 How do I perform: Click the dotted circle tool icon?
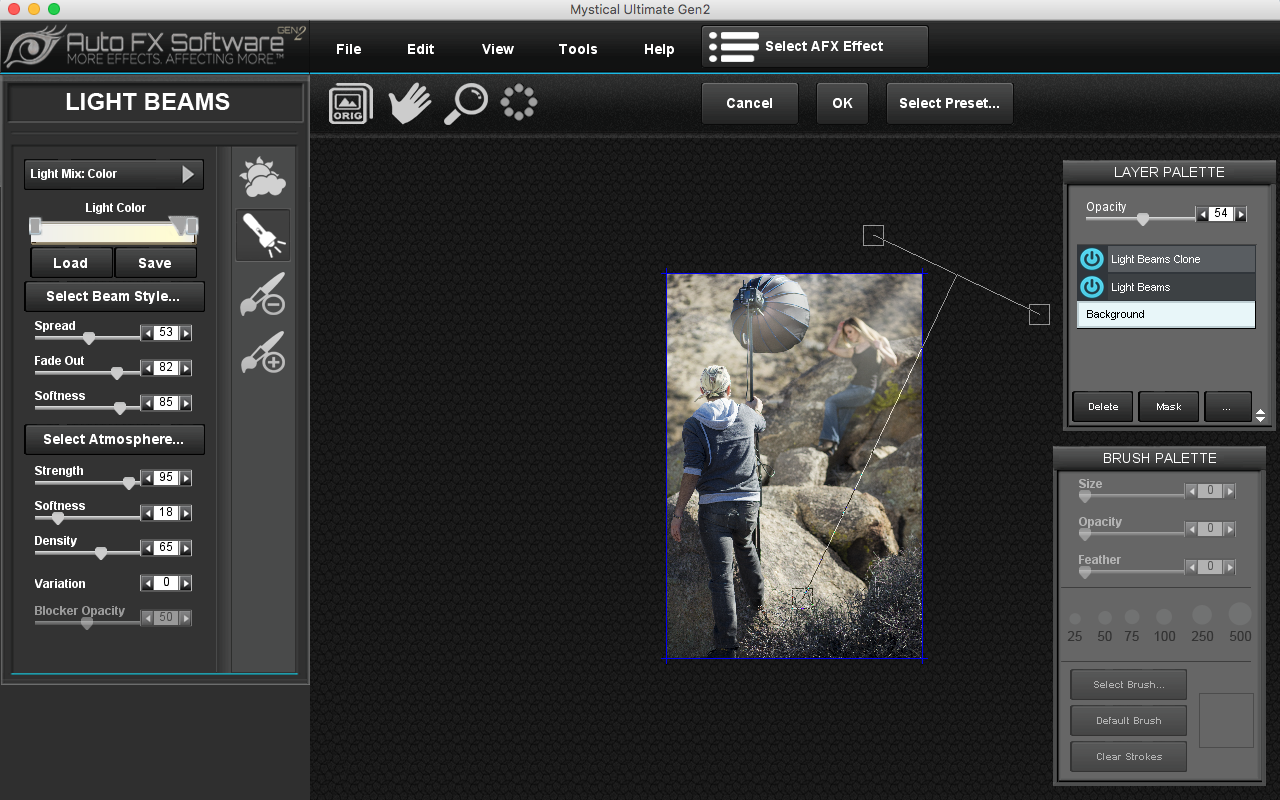click(x=519, y=102)
